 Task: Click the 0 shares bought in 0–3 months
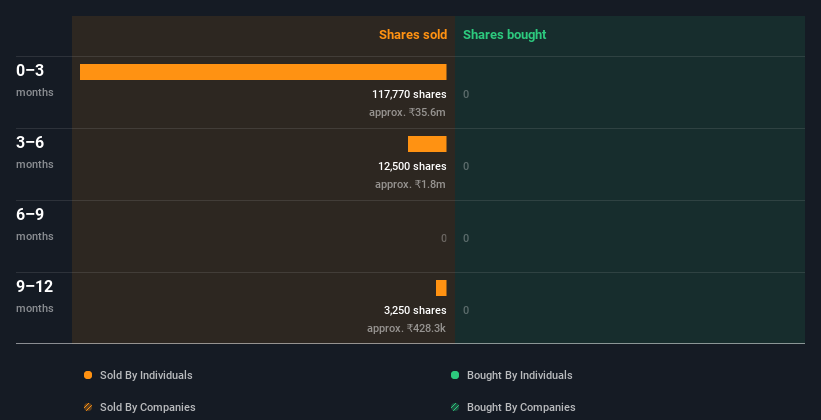(x=466, y=94)
